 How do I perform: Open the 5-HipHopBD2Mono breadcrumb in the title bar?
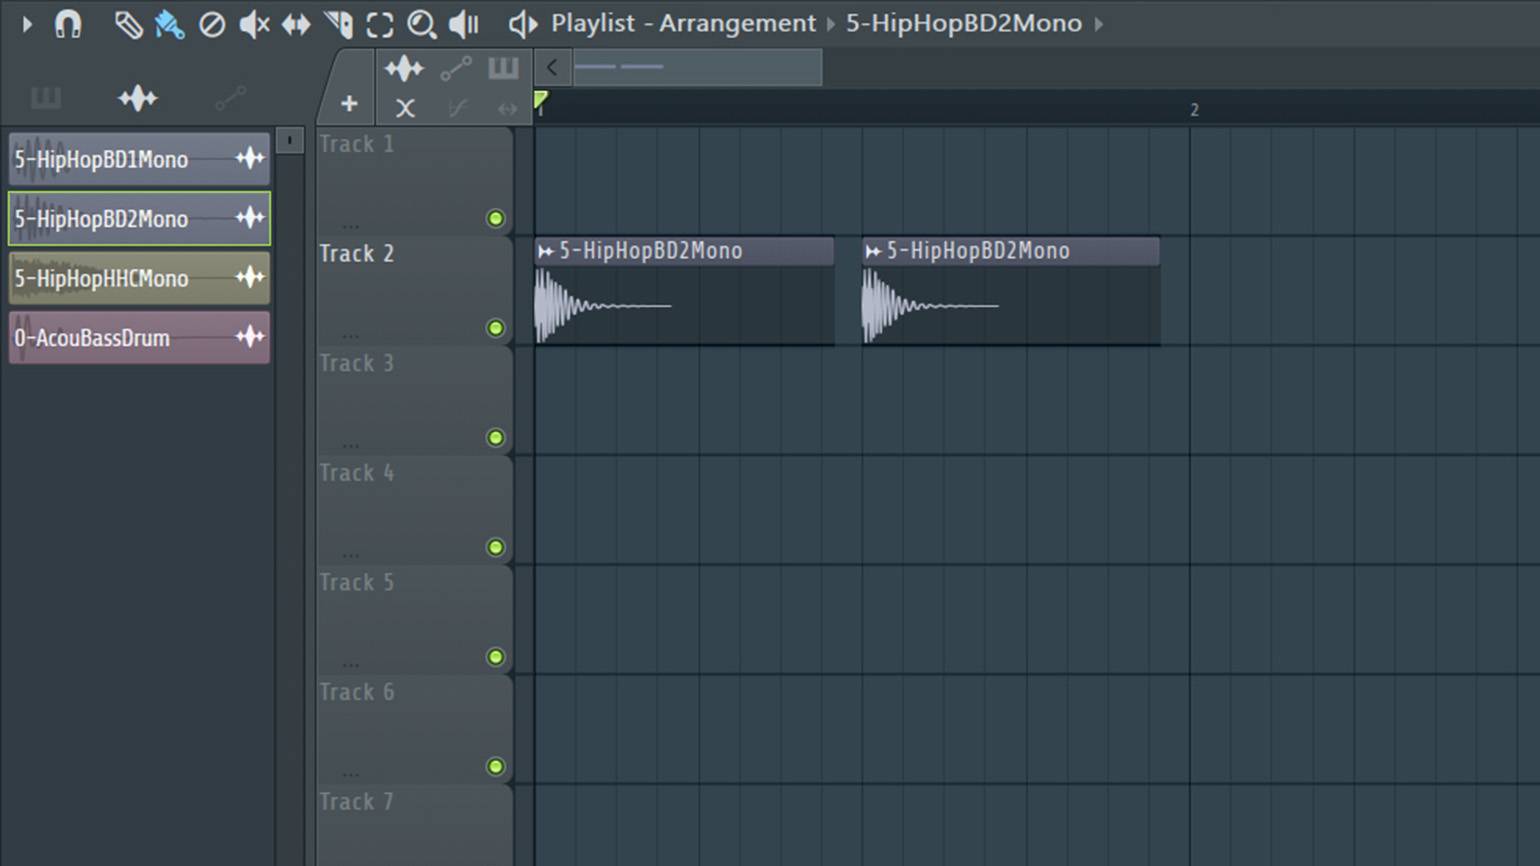pyautogui.click(x=964, y=23)
